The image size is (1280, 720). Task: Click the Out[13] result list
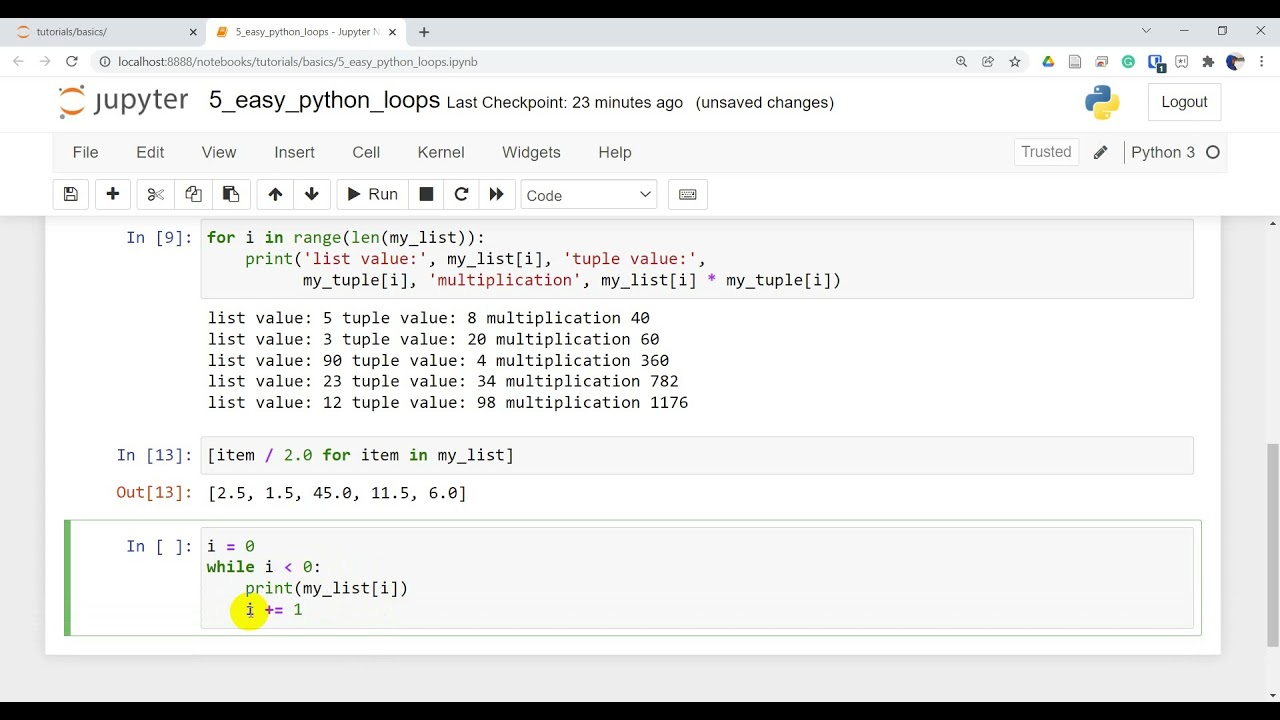(x=337, y=493)
